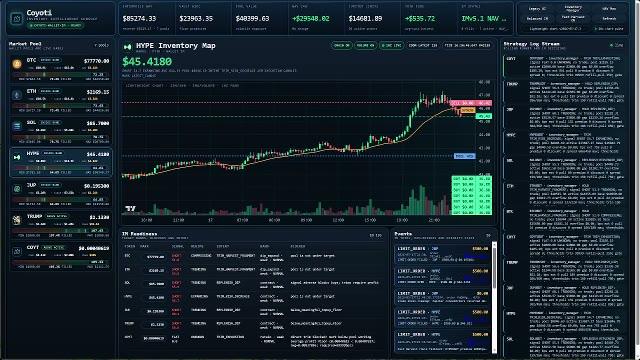640x360 pixels.
Task: Click the red price label on chart axis
Action: 471,103
